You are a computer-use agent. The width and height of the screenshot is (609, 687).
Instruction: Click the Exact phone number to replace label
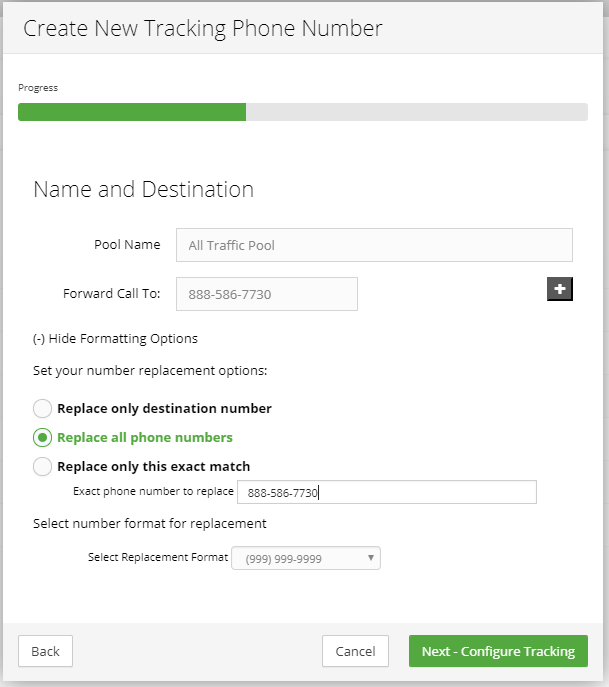[153, 492]
